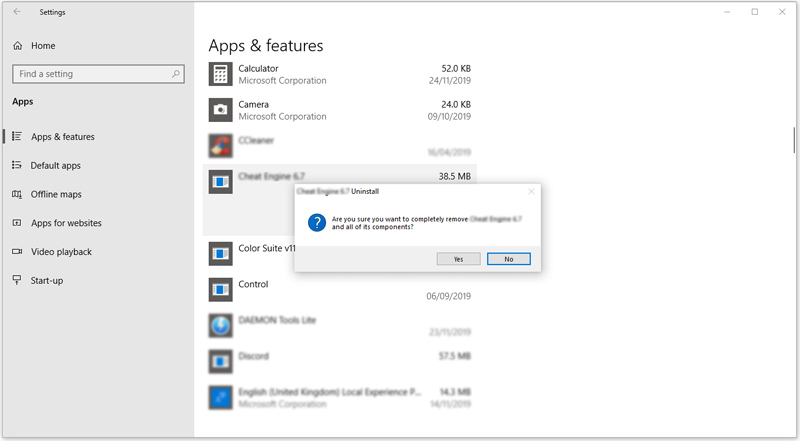Screen dimensions: 800x441
Task: Open Default apps settings
Action: [x=55, y=166]
